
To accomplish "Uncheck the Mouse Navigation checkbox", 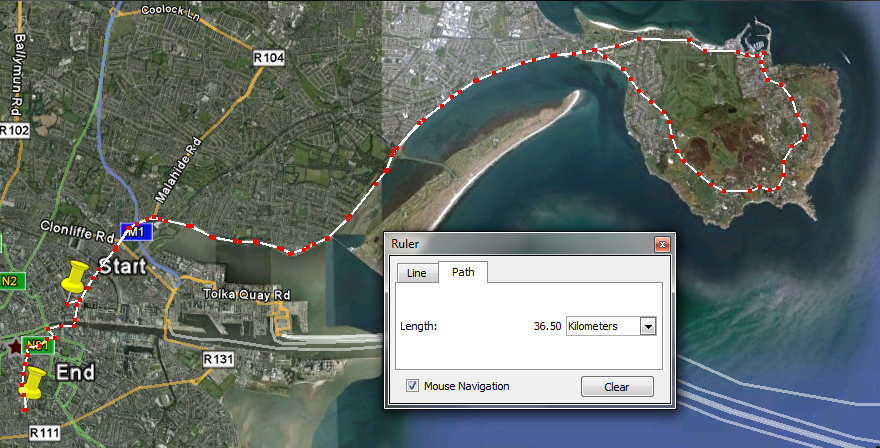I will click(x=412, y=386).
